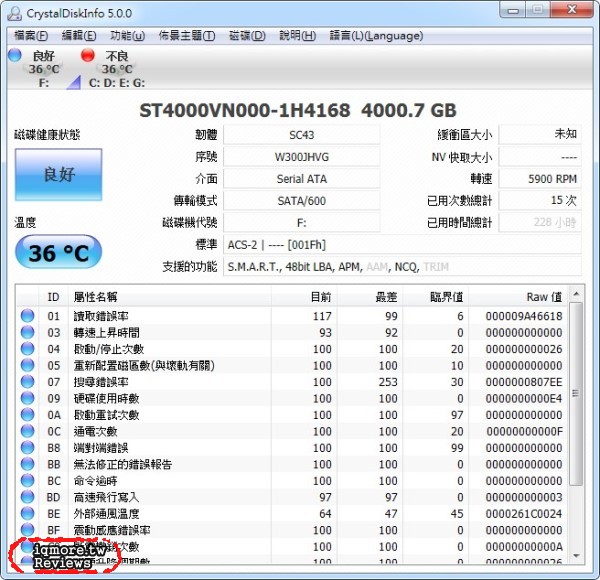
Task: Open the 說明(H) menu
Action: [x=297, y=36]
